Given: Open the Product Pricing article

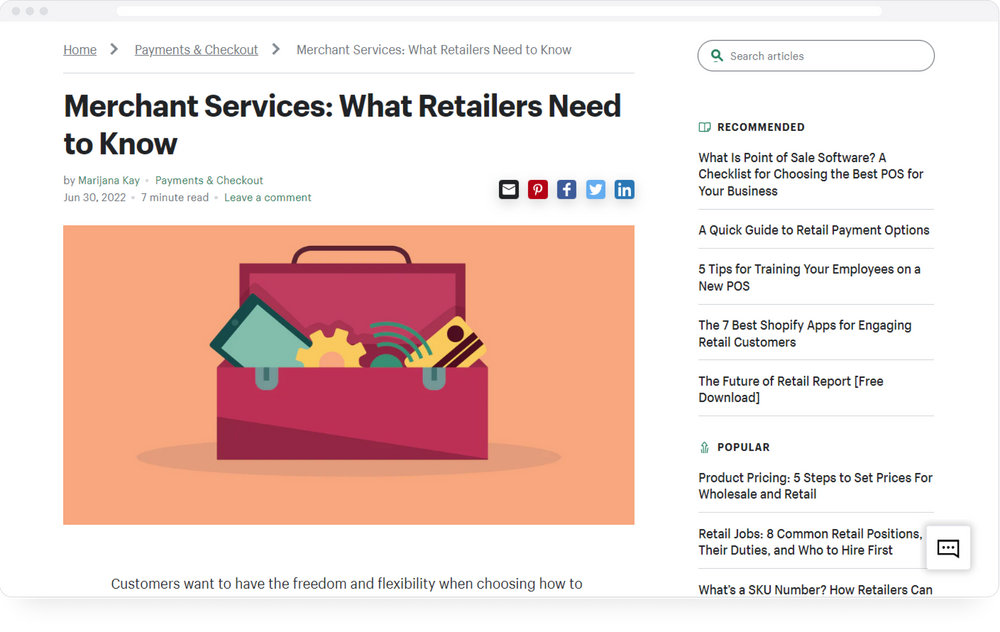Looking at the screenshot, I should pos(815,486).
